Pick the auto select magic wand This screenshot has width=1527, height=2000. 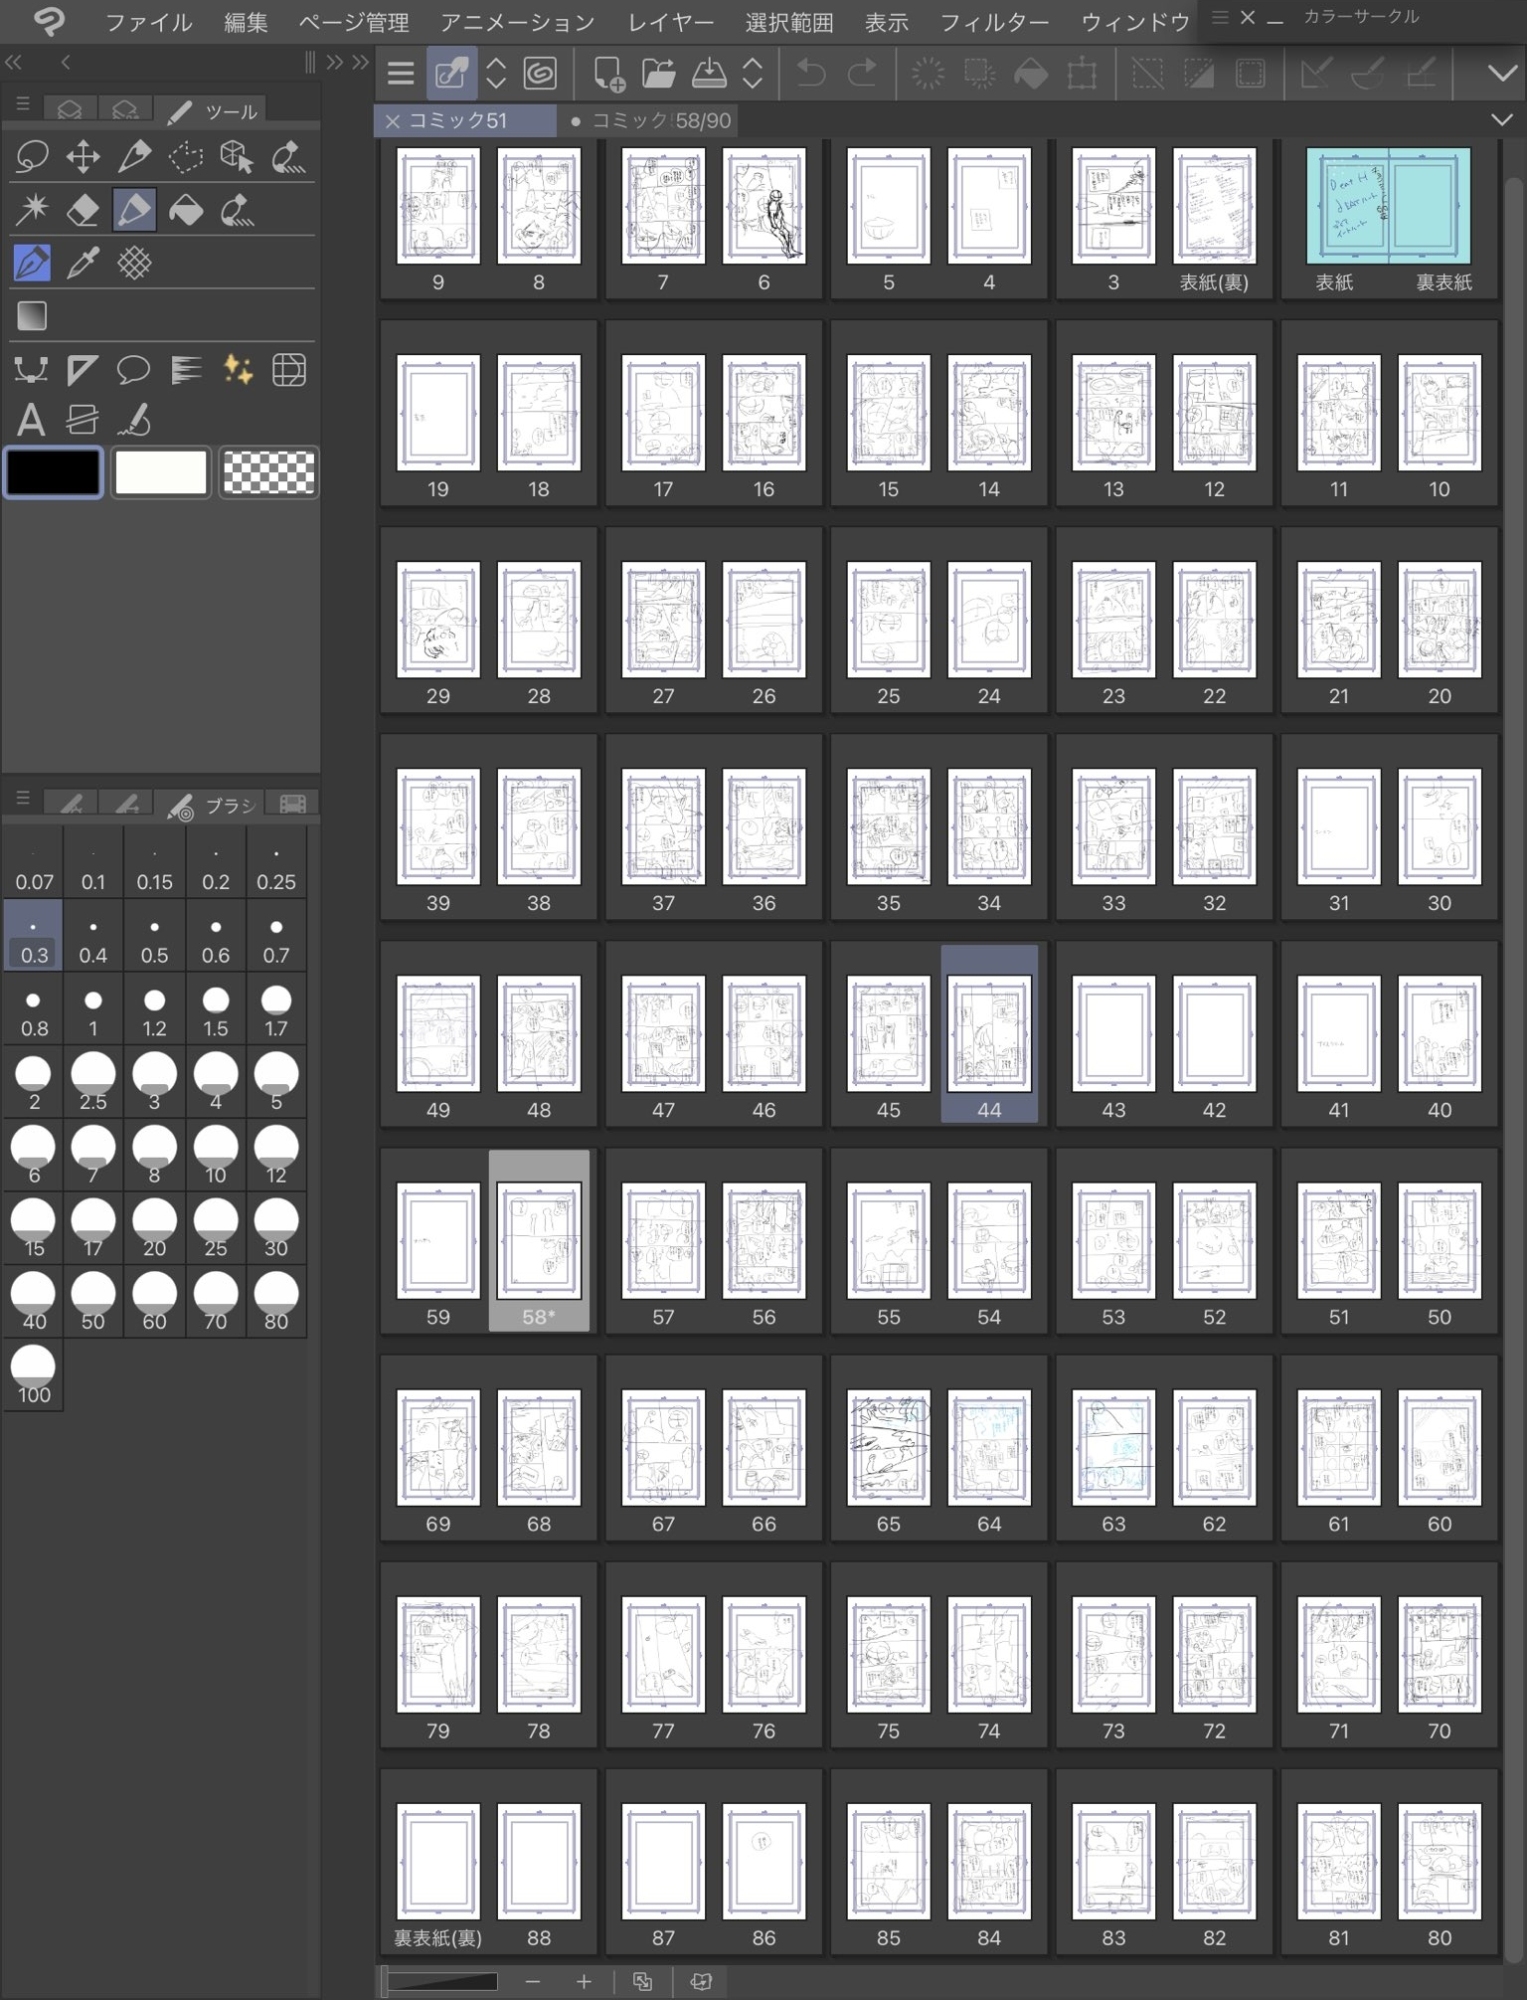[31, 210]
